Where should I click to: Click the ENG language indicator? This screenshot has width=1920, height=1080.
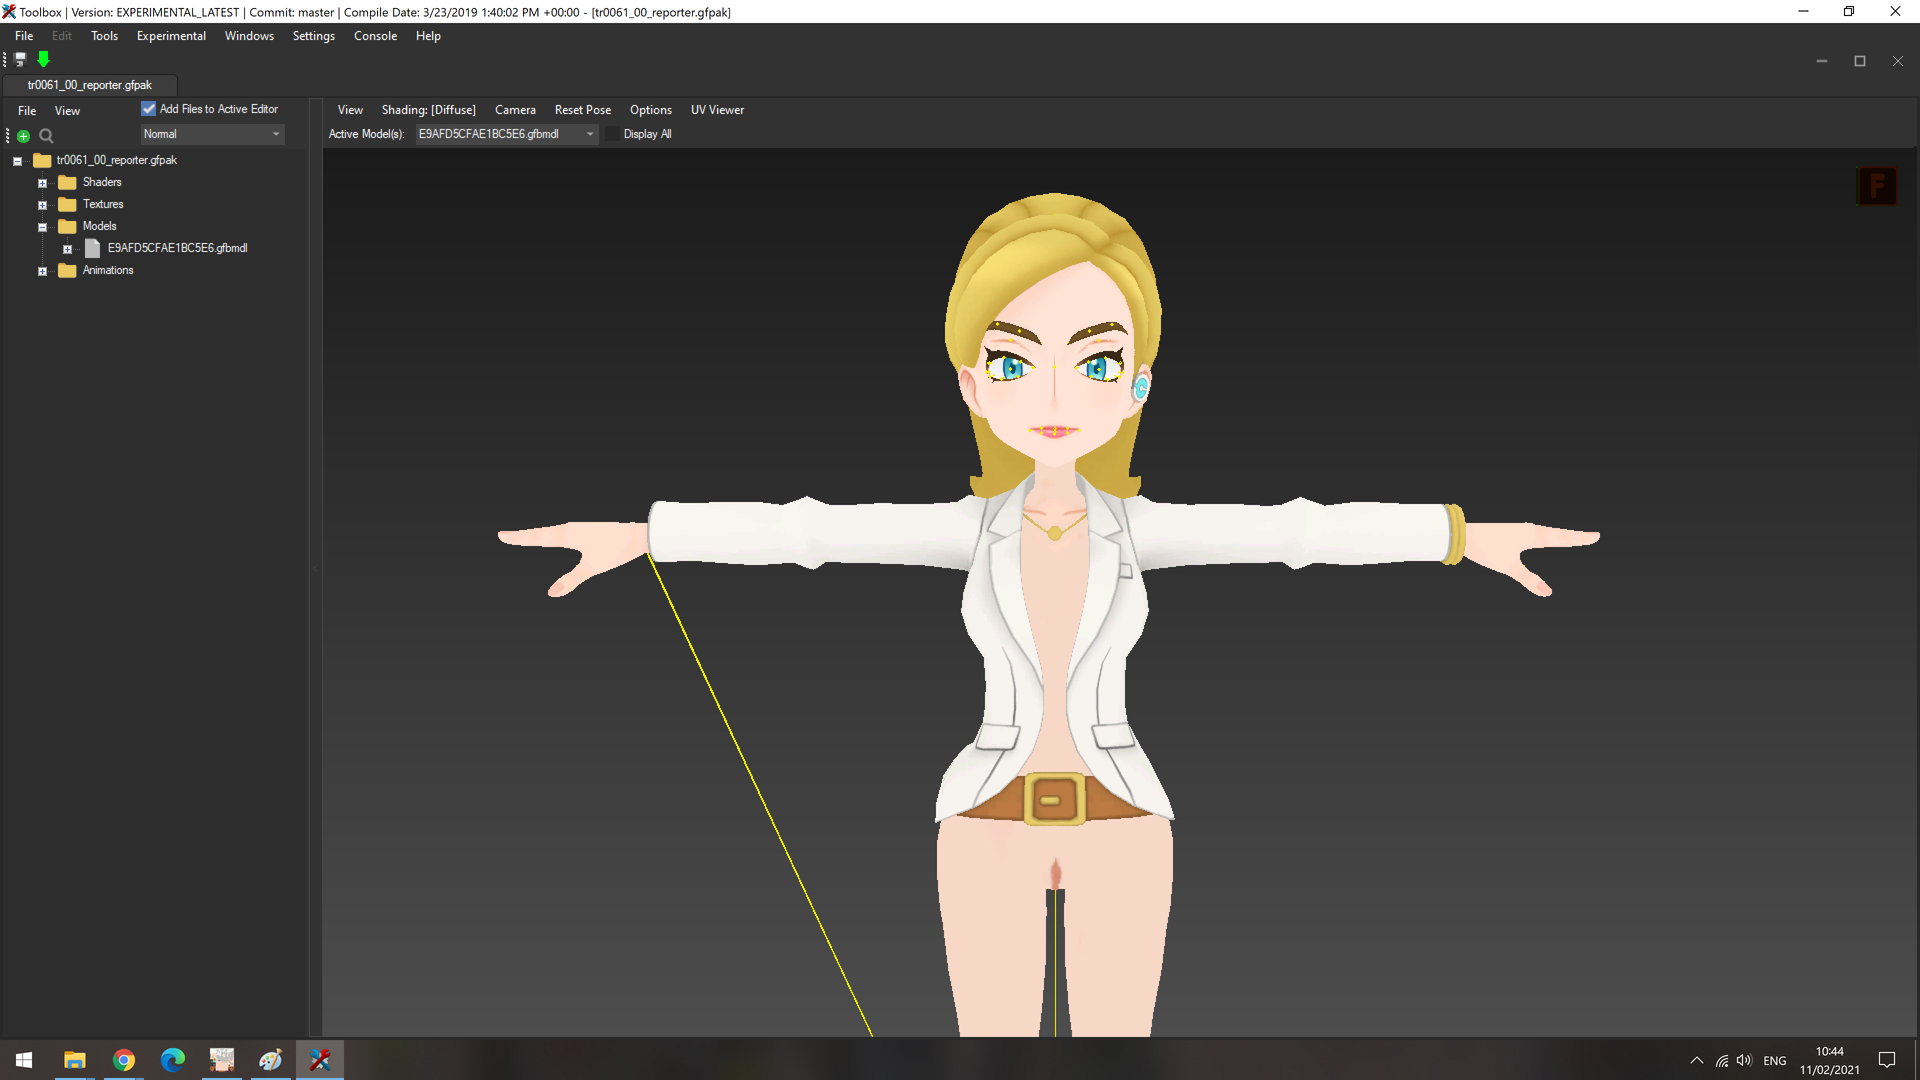click(x=1775, y=1061)
